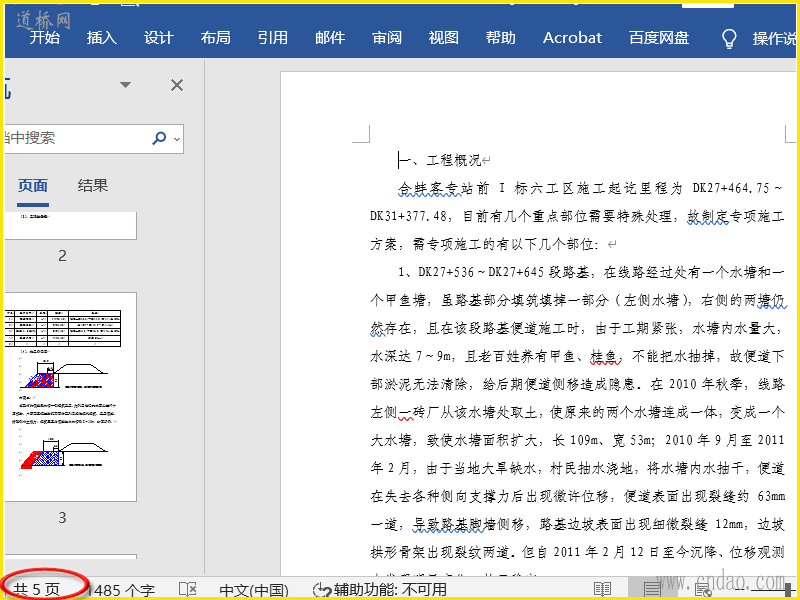Open the 引用 ribbon tab
The height and width of the screenshot is (600, 800).
[x=273, y=38]
